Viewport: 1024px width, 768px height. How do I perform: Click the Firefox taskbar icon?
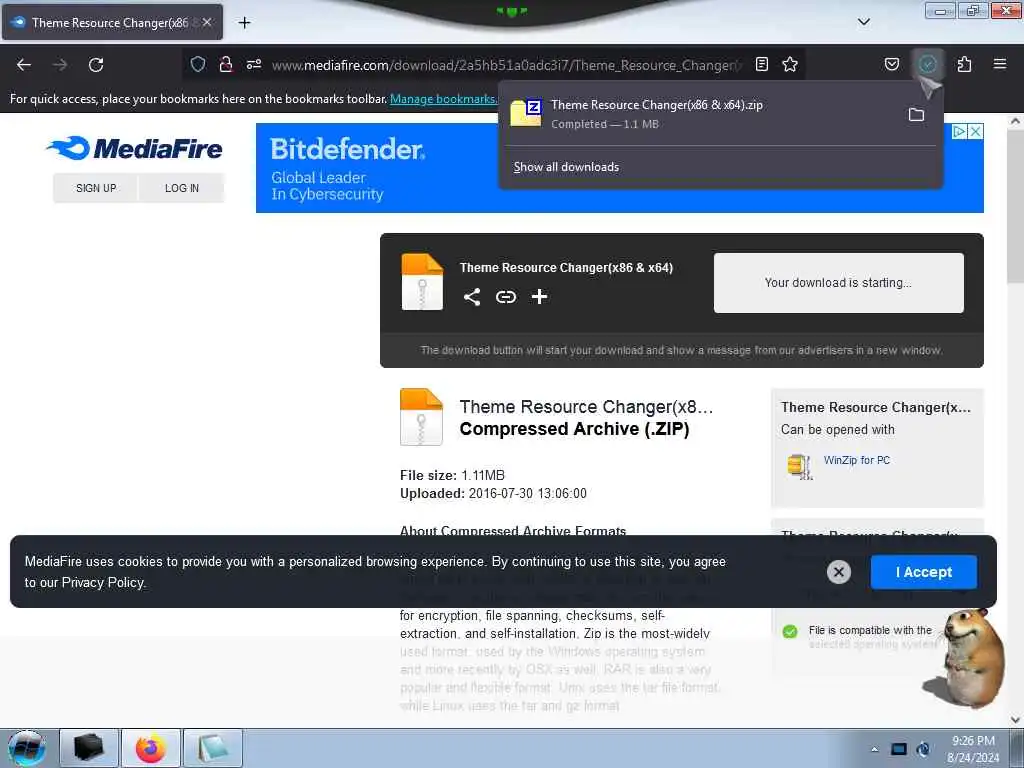pos(151,748)
